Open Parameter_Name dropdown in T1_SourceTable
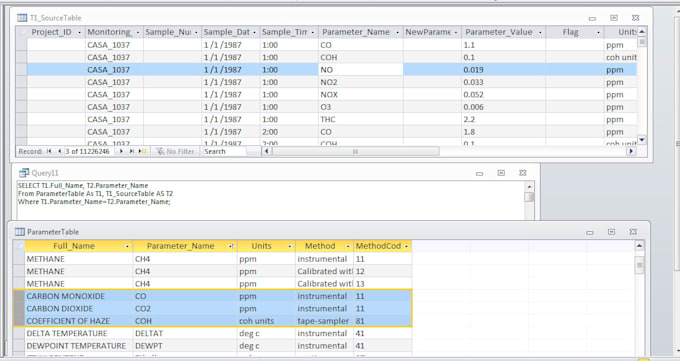This screenshot has width=680, height=361. click(x=397, y=33)
